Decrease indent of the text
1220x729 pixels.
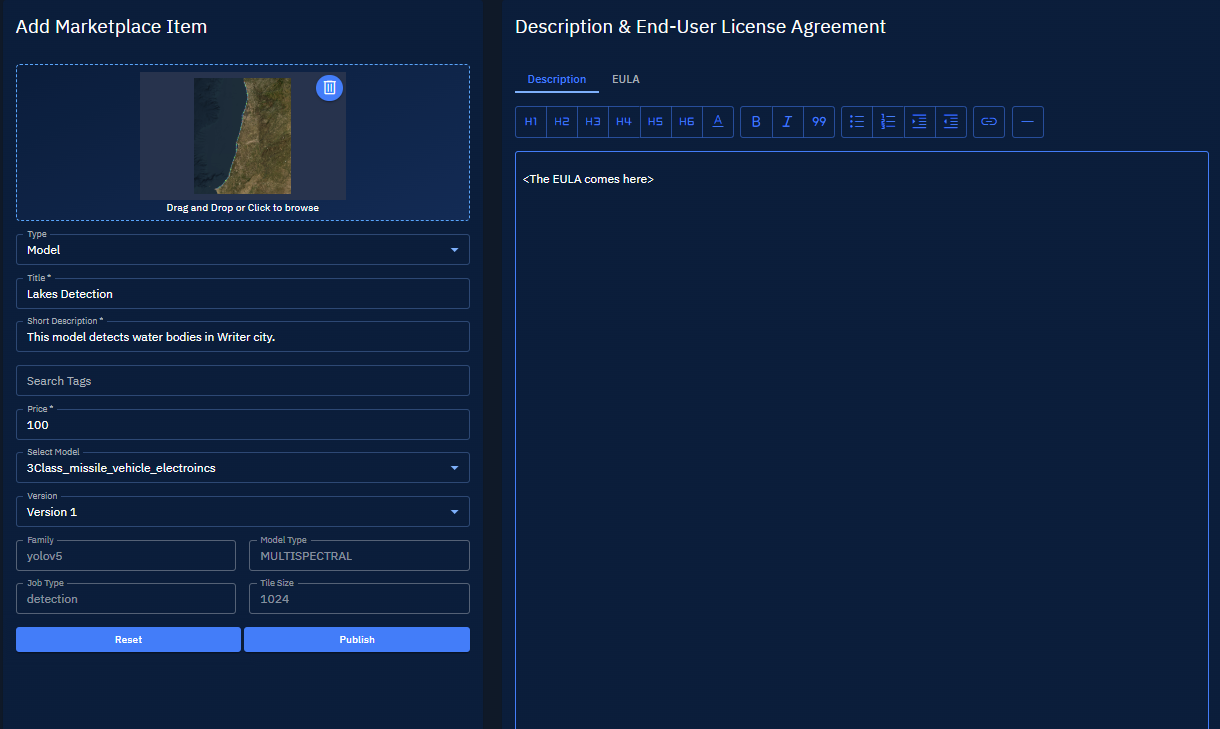click(950, 122)
